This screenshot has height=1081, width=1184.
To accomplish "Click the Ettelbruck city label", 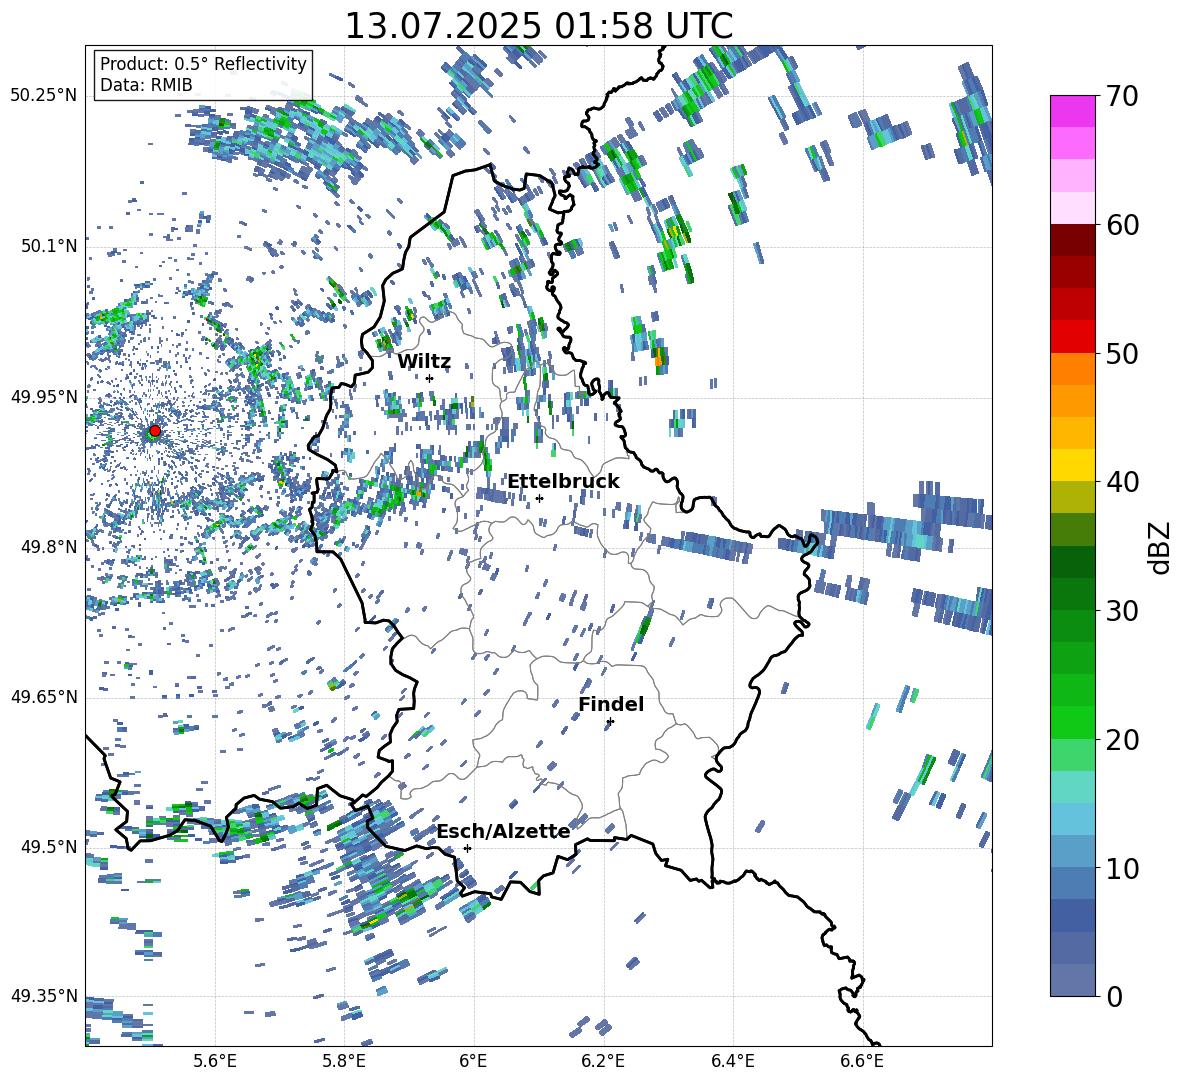I will coord(563,482).
